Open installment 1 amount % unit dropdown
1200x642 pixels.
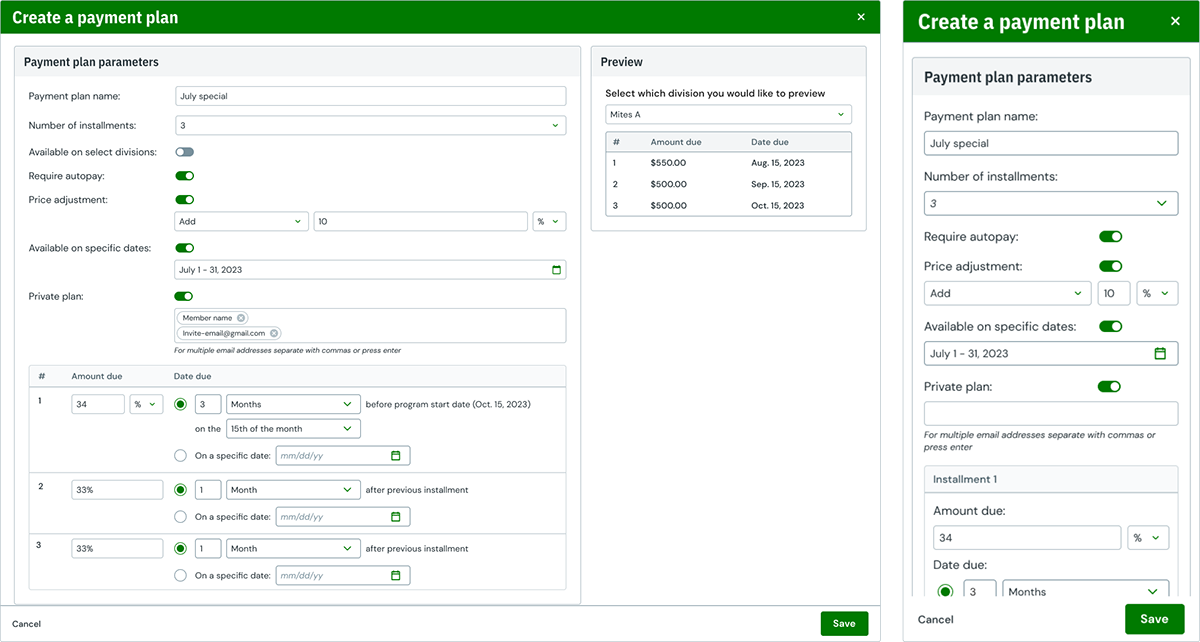click(x=147, y=404)
